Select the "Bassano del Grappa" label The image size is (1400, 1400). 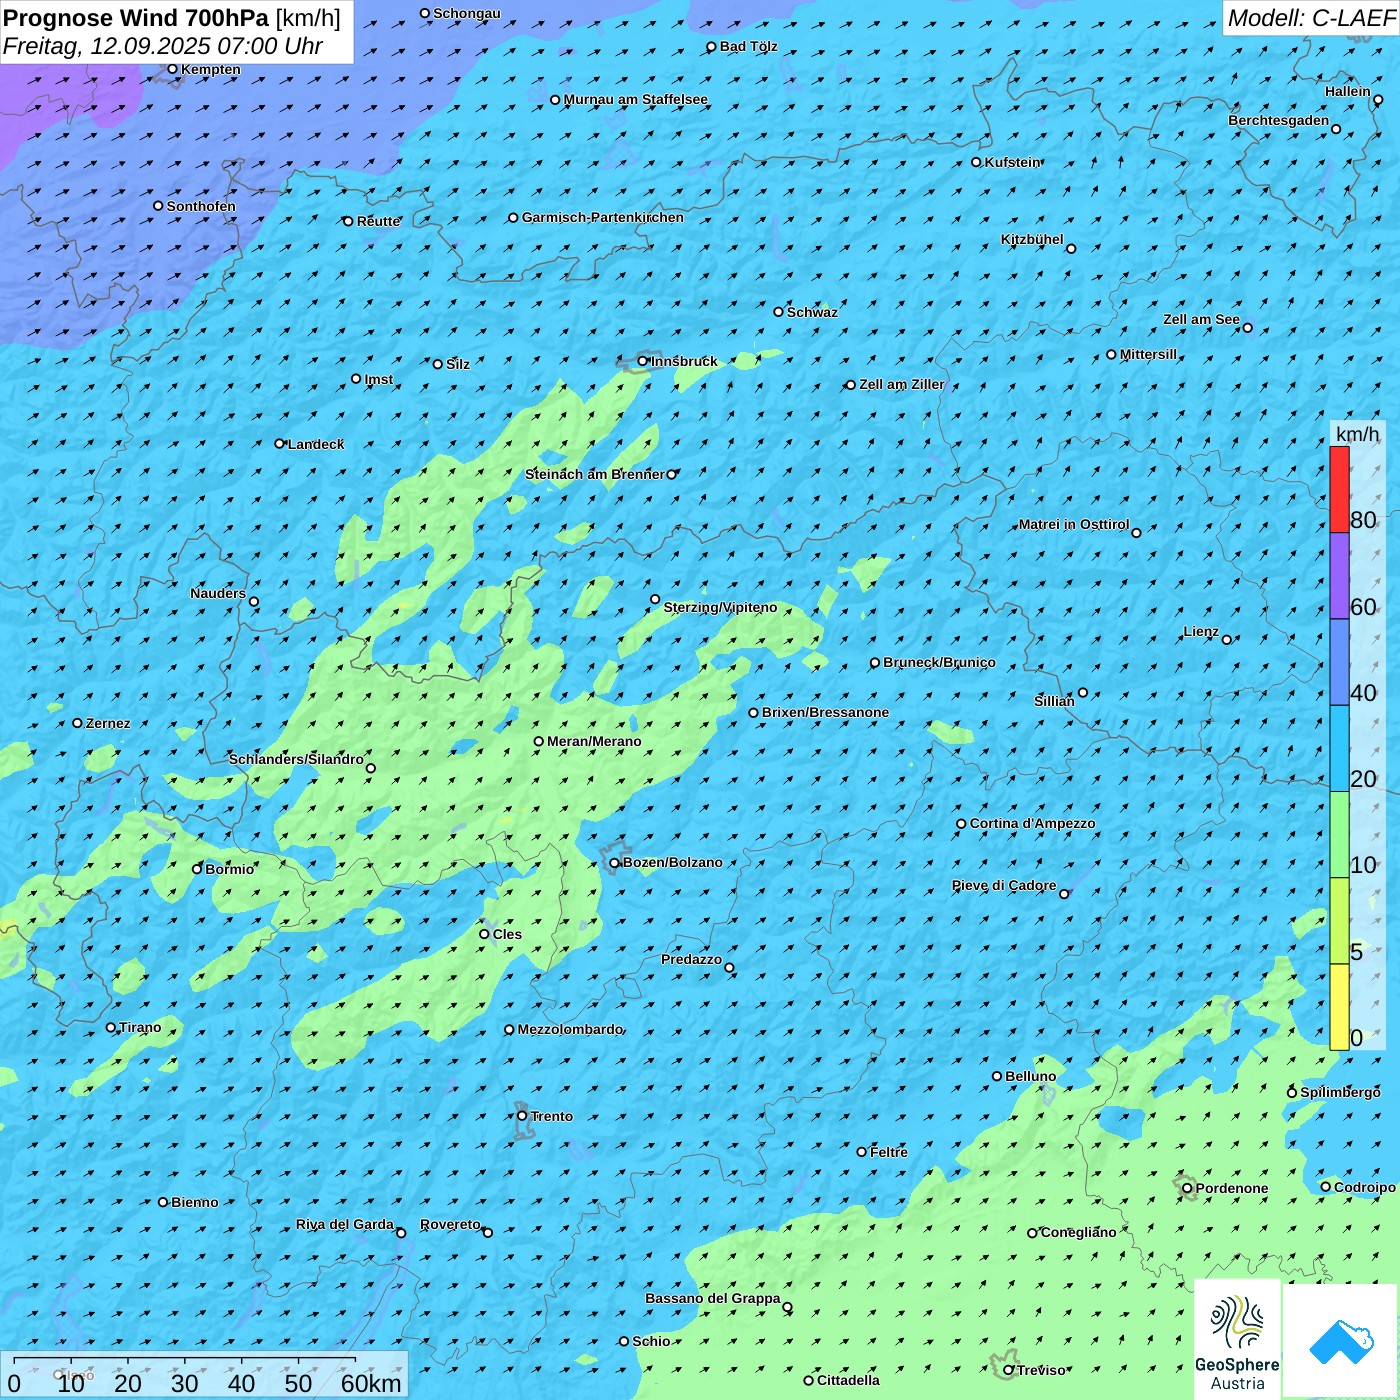(713, 1298)
